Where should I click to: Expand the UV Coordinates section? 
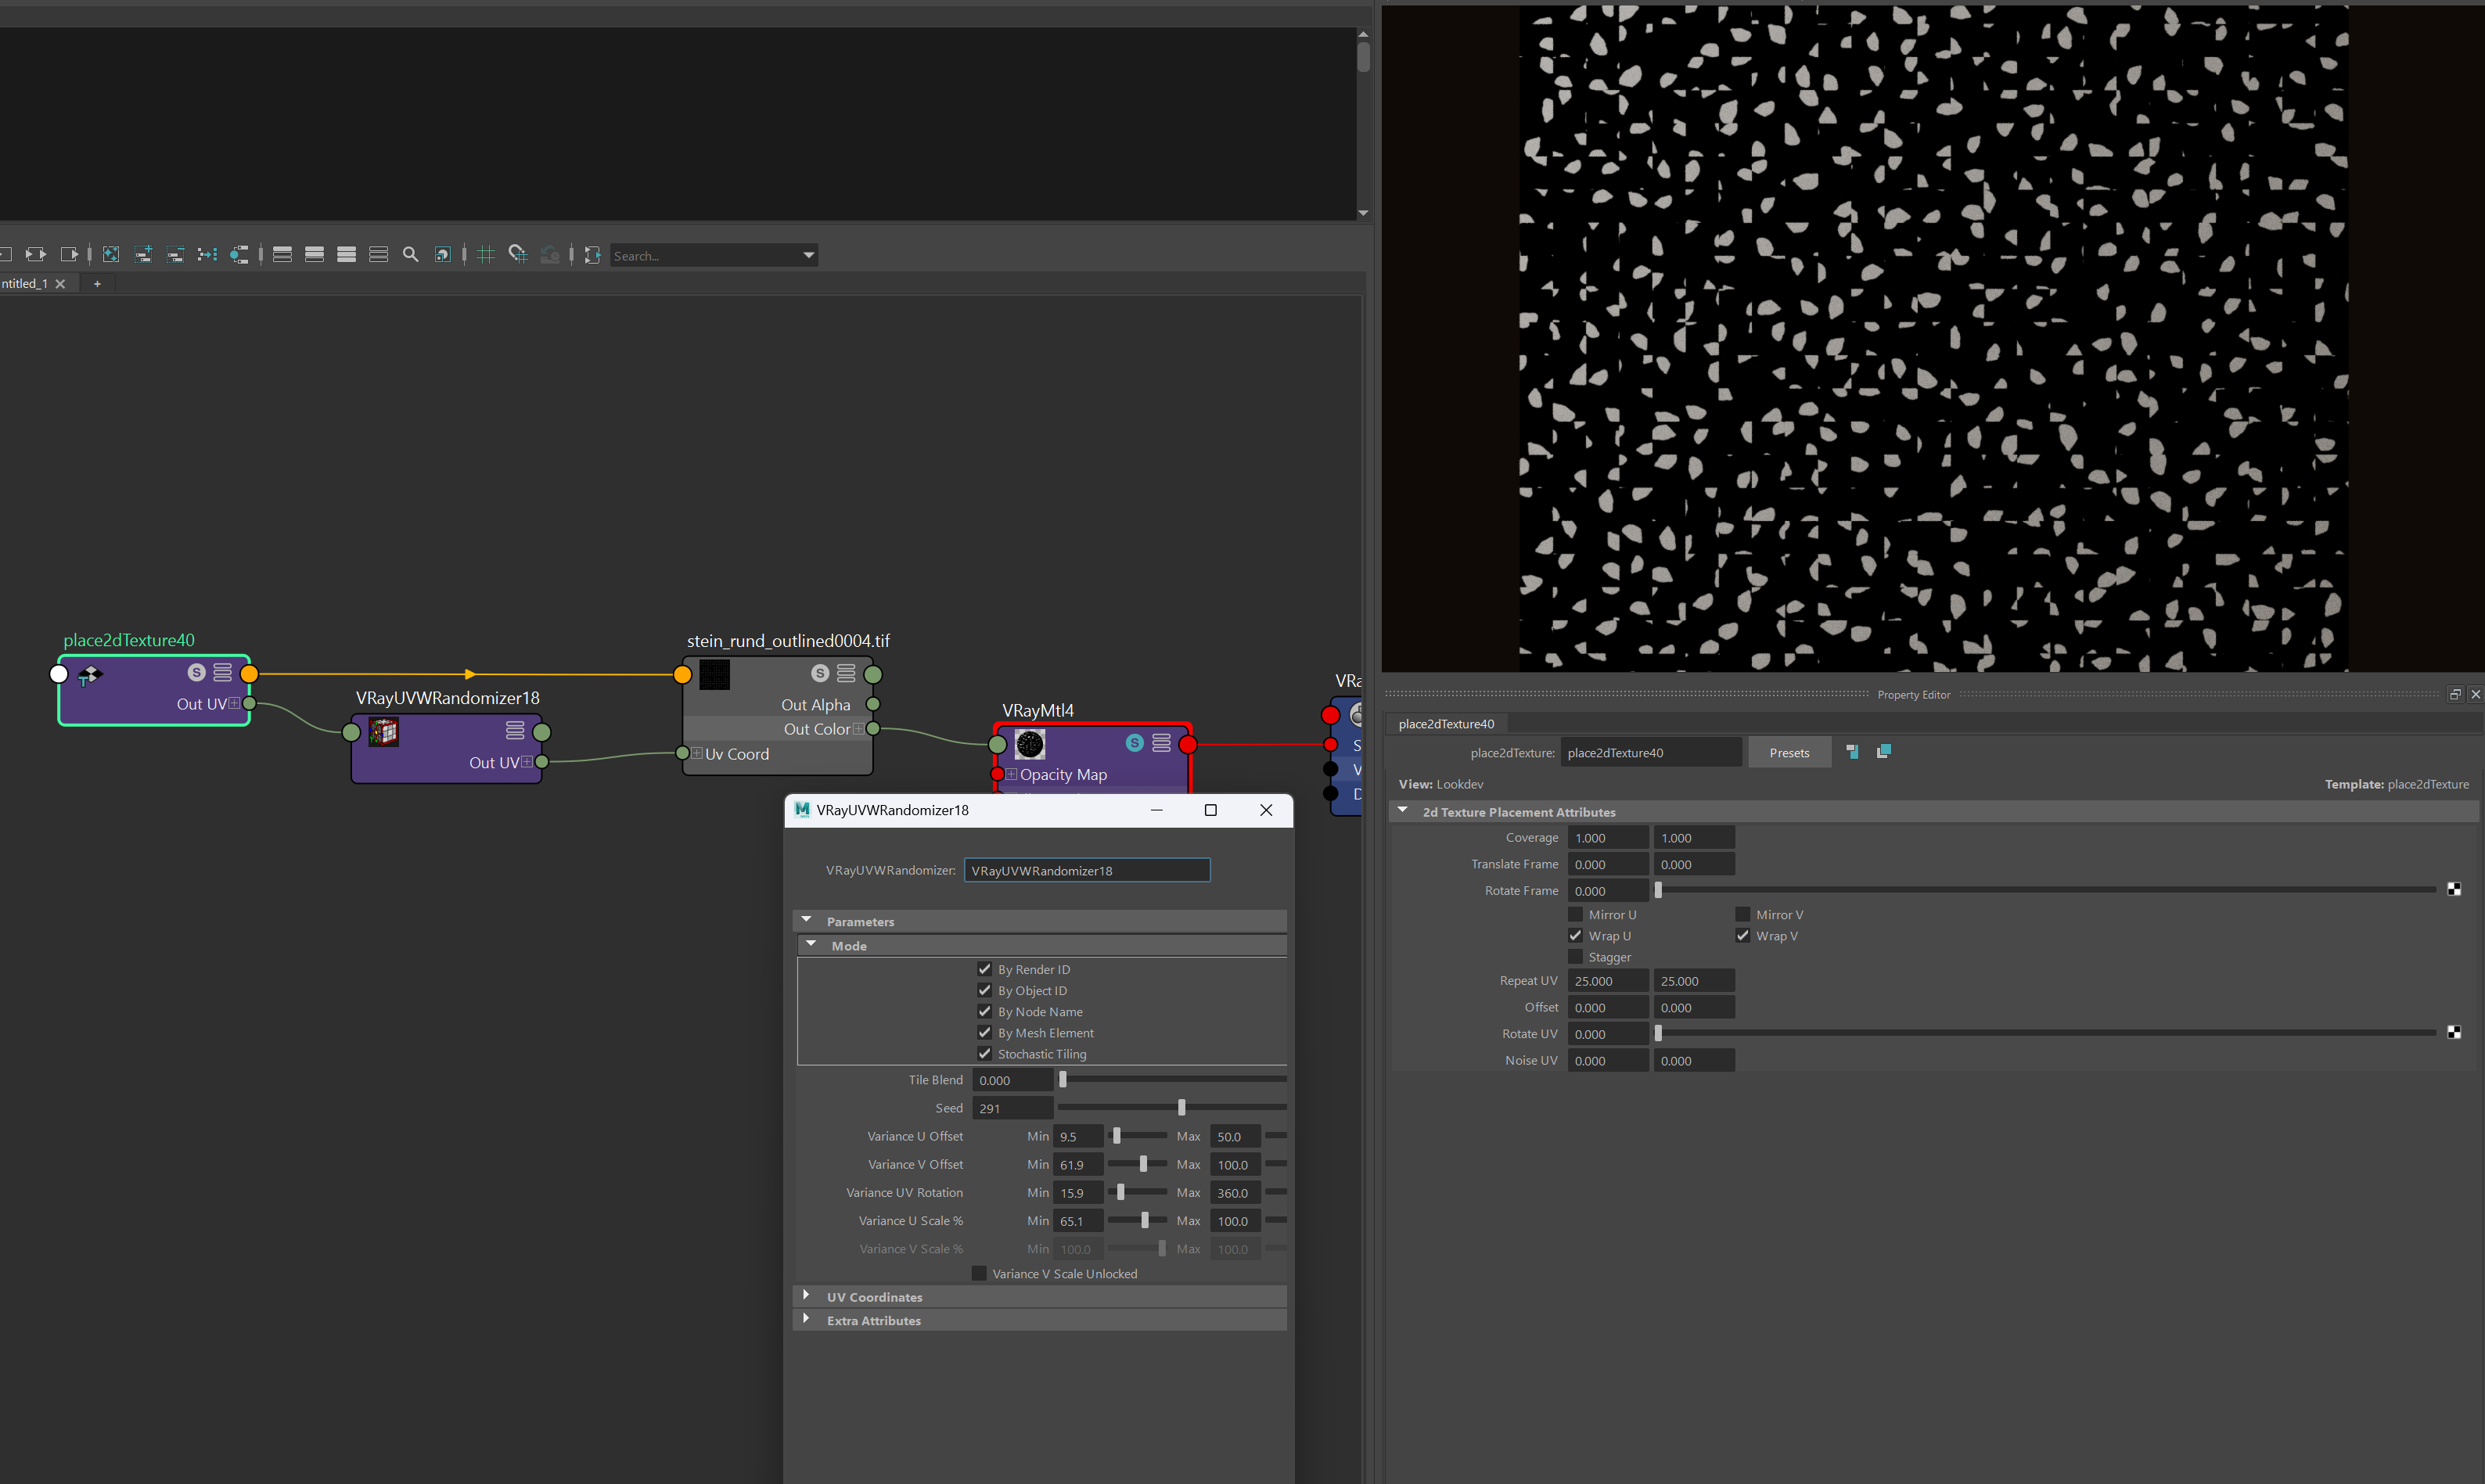(x=806, y=1295)
